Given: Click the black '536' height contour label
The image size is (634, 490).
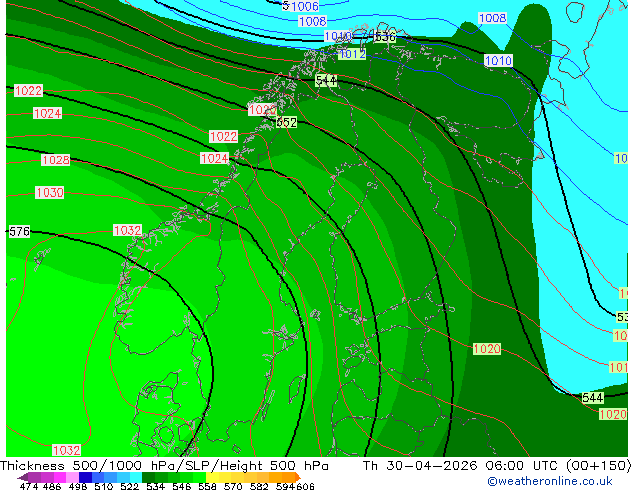Looking at the screenshot, I should pyautogui.click(x=385, y=37).
